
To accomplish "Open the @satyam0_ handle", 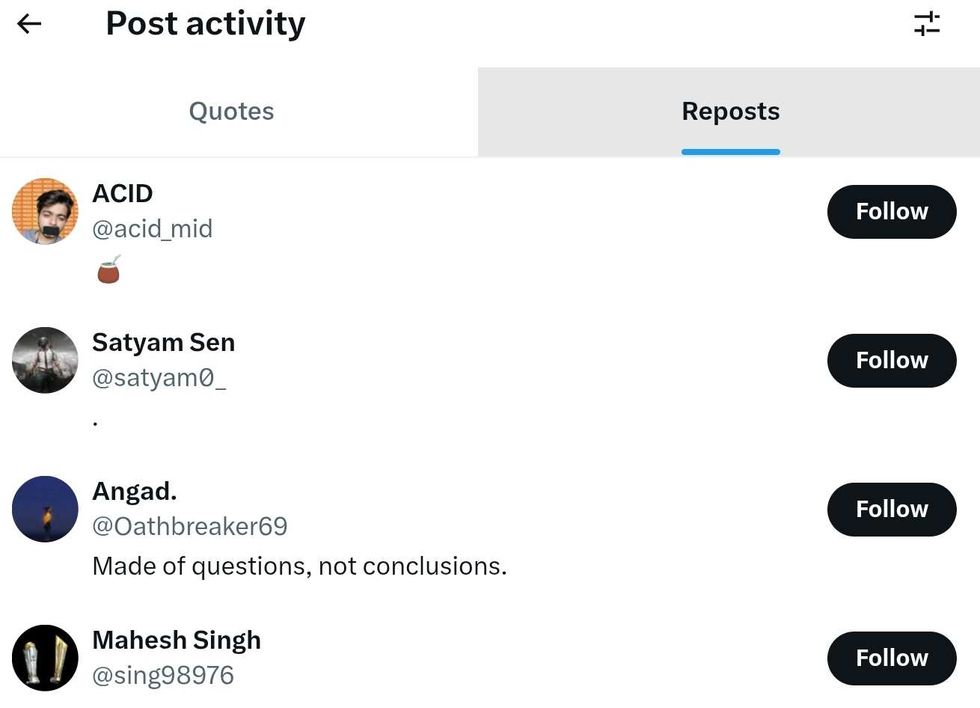I will 159,378.
